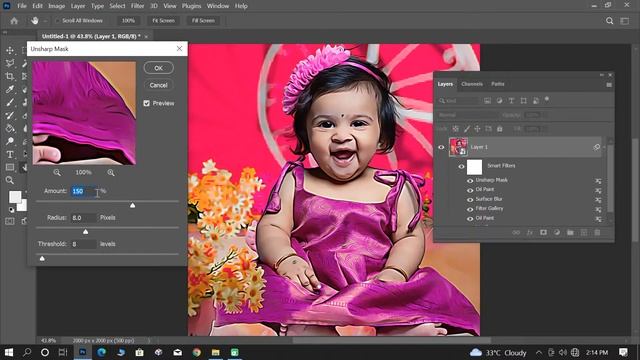Screen dimensions: 640x360
Task: Open the workspace switcher dropdown
Action: (x=625, y=20)
